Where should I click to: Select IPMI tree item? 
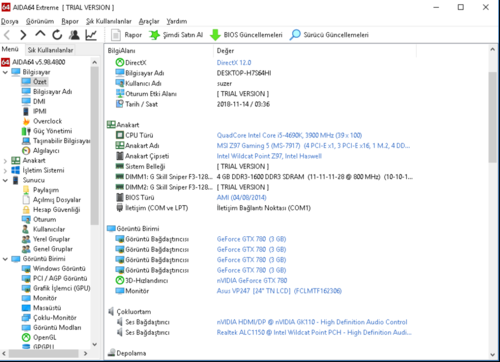[x=34, y=111]
